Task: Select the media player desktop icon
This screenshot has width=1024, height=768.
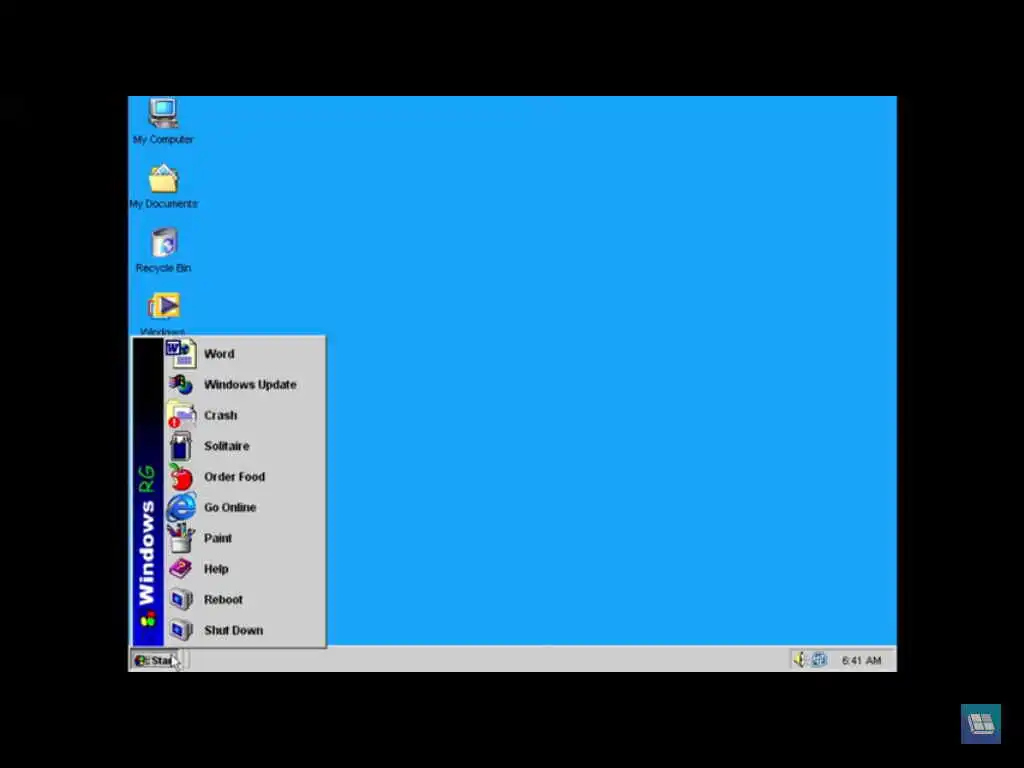Action: pyautogui.click(x=164, y=306)
